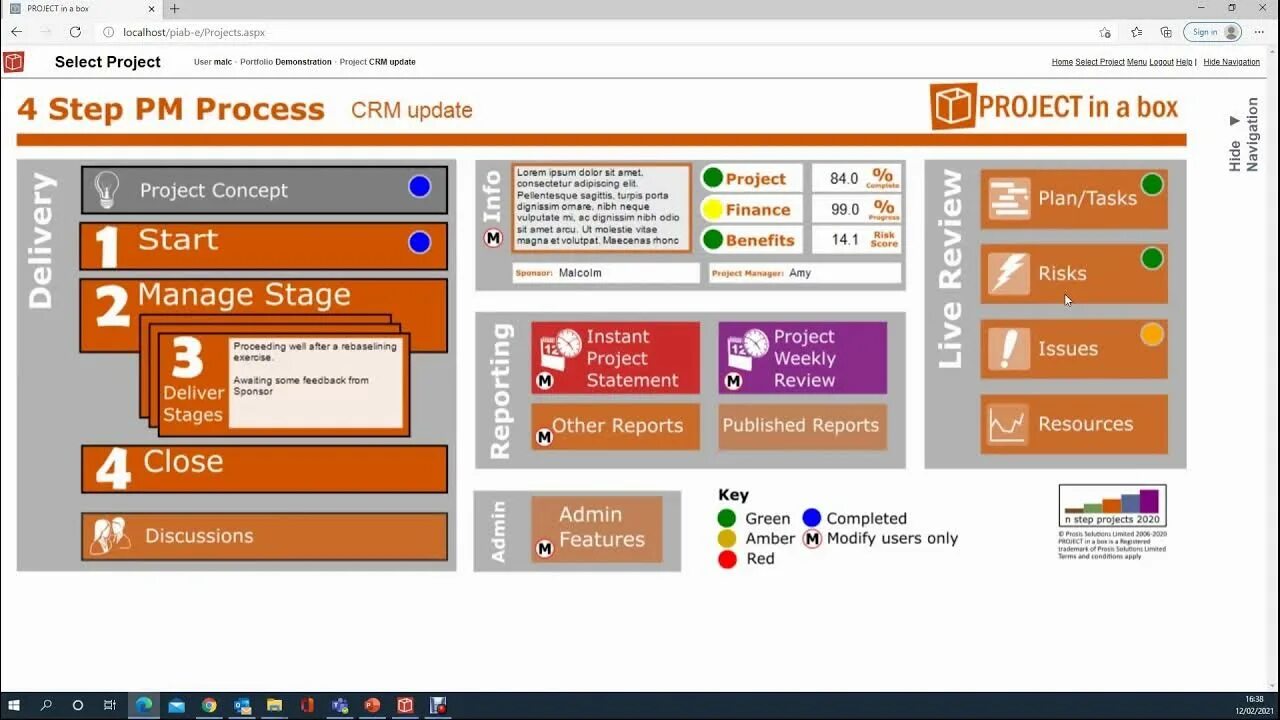Open Discussions
The width and height of the screenshot is (1280, 720).
tap(264, 536)
